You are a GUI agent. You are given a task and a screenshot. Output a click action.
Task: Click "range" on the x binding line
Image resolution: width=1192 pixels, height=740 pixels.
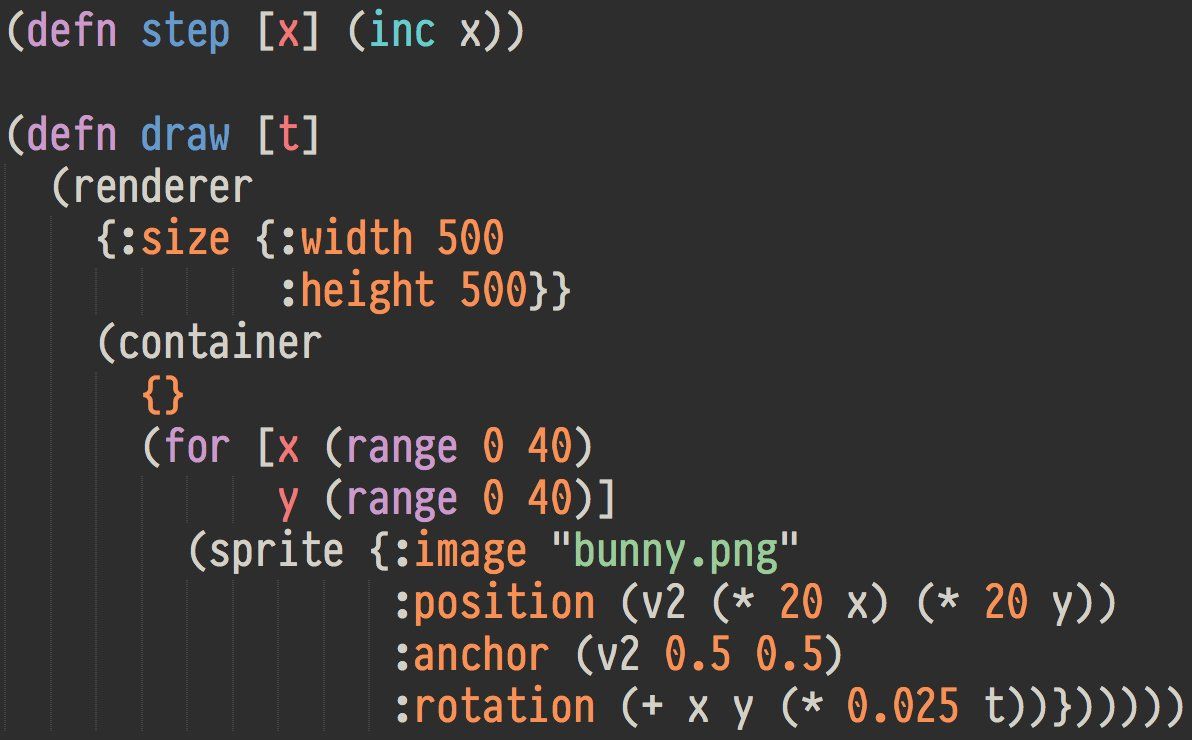(x=402, y=447)
